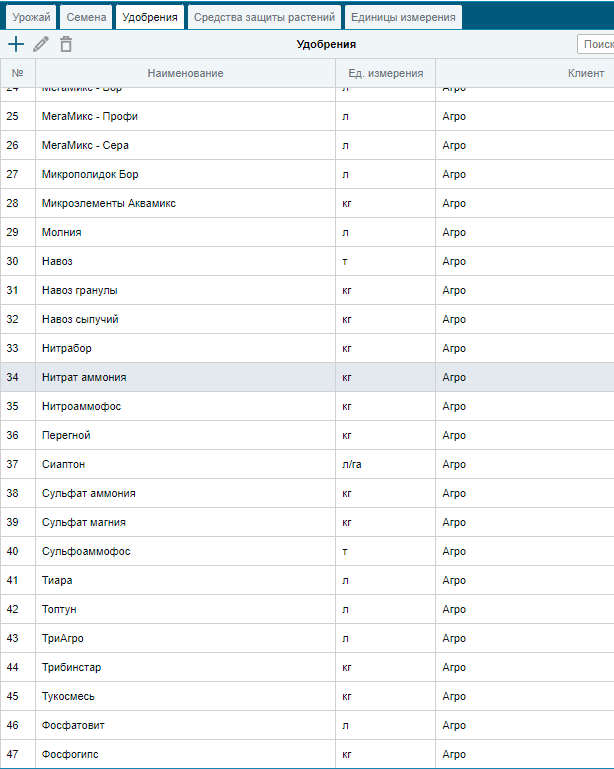Screen dimensions: 614x769
Task: Click the Поиск search field
Action: click(x=596, y=44)
